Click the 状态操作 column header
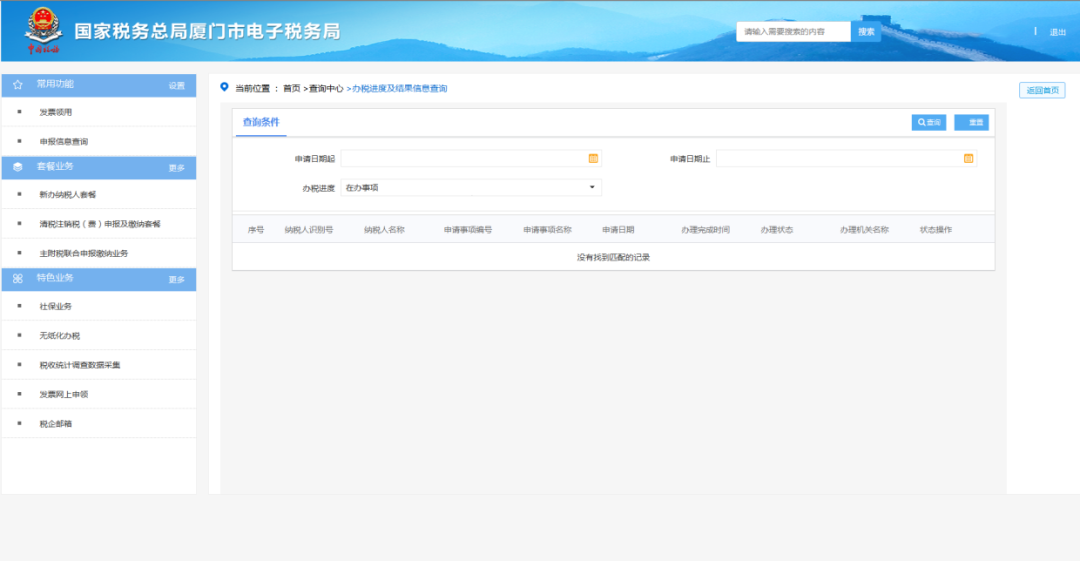1080x561 pixels. (935, 230)
